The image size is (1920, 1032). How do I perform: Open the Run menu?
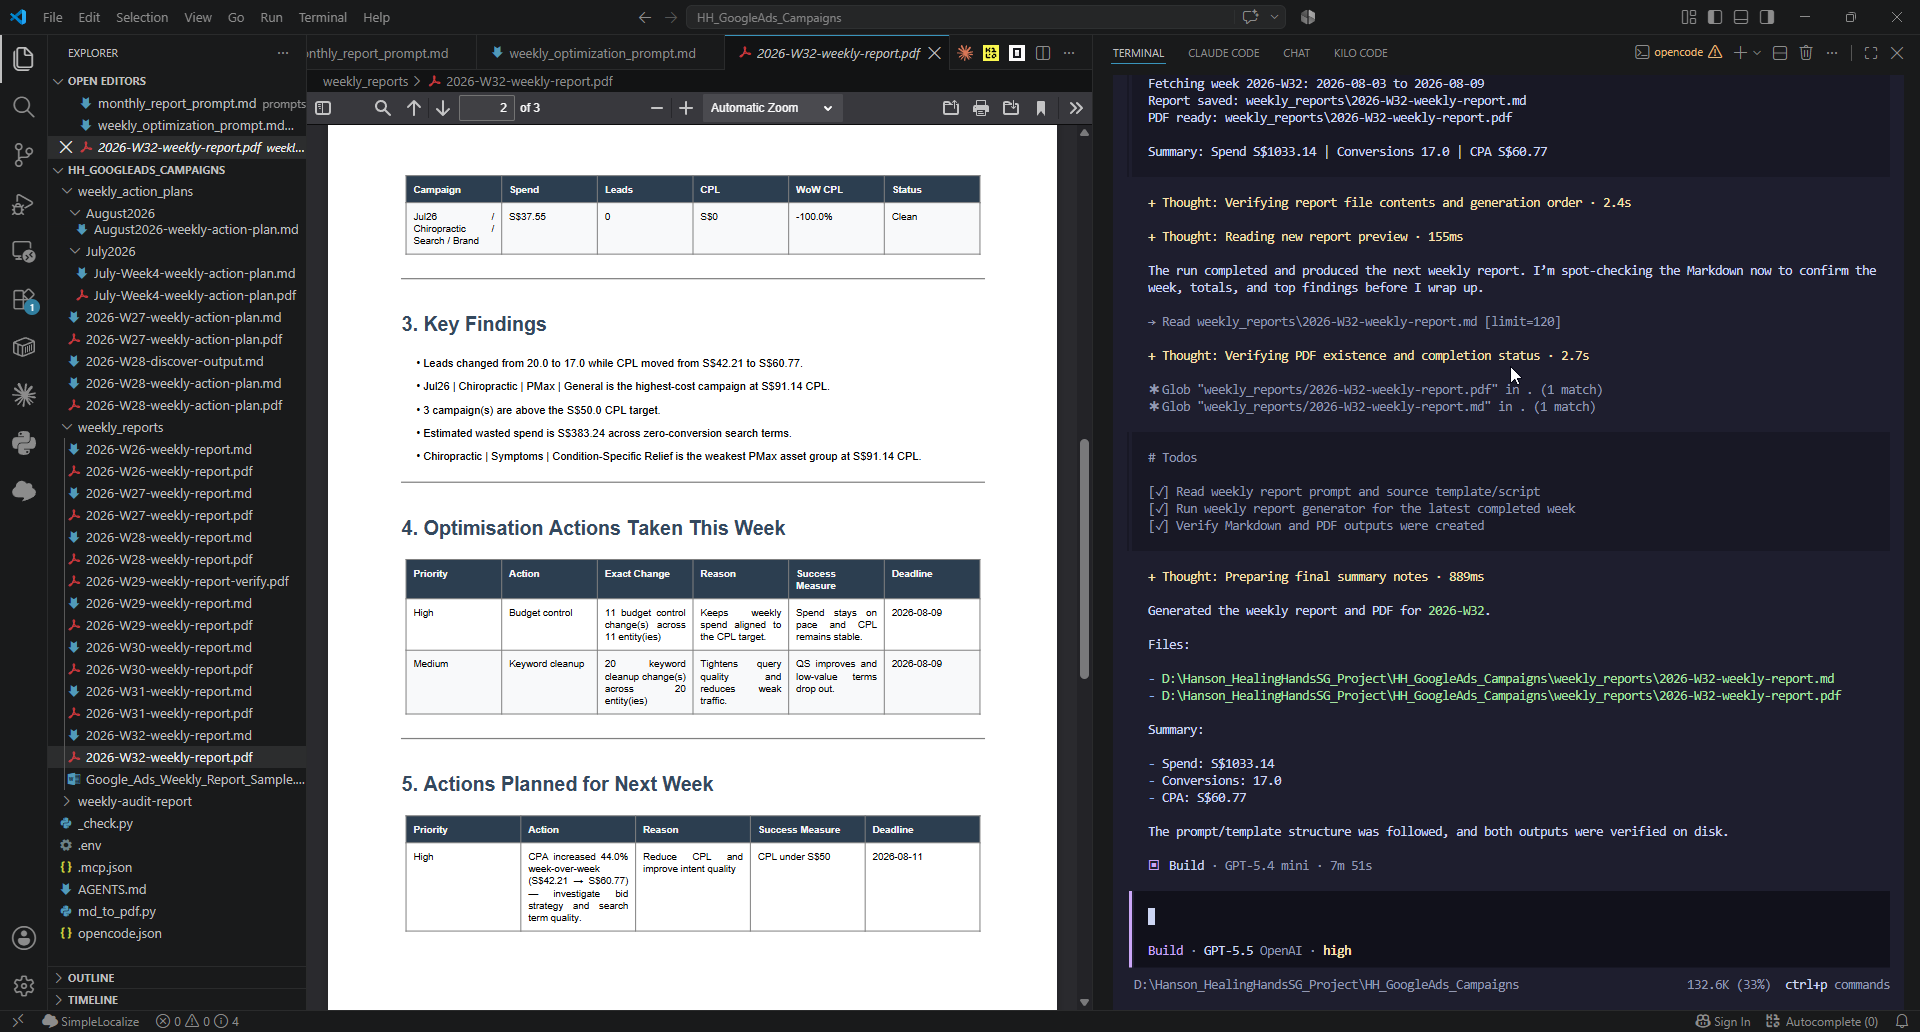(271, 17)
